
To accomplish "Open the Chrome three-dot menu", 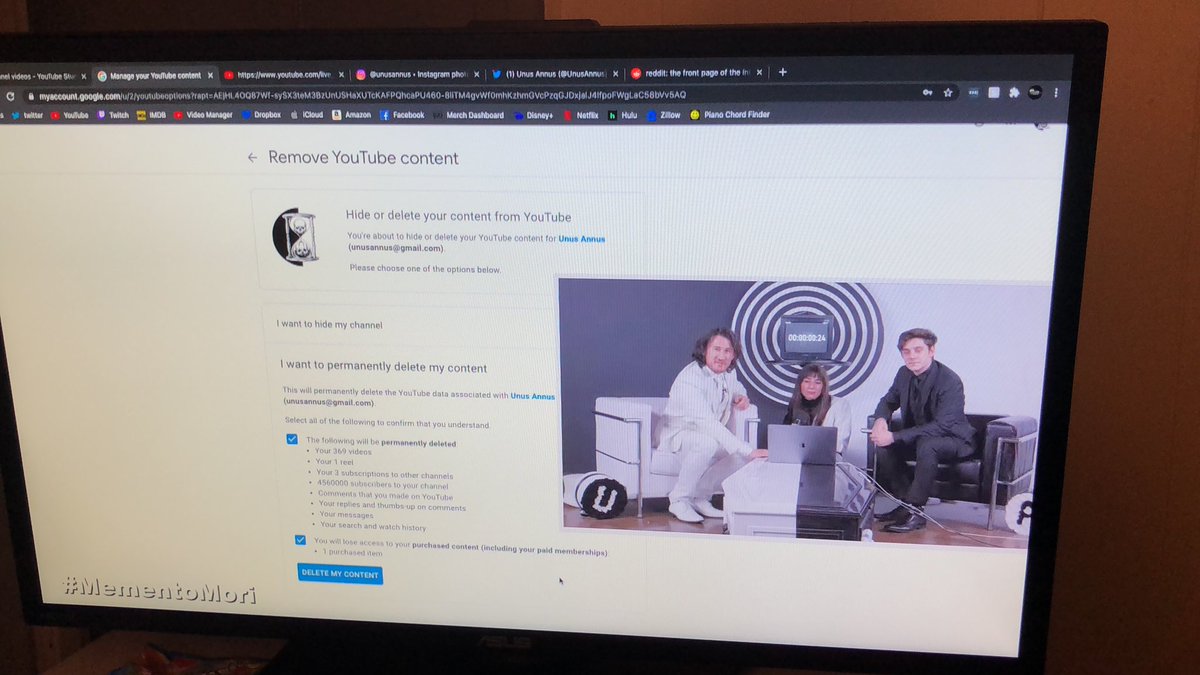I will tap(1056, 92).
